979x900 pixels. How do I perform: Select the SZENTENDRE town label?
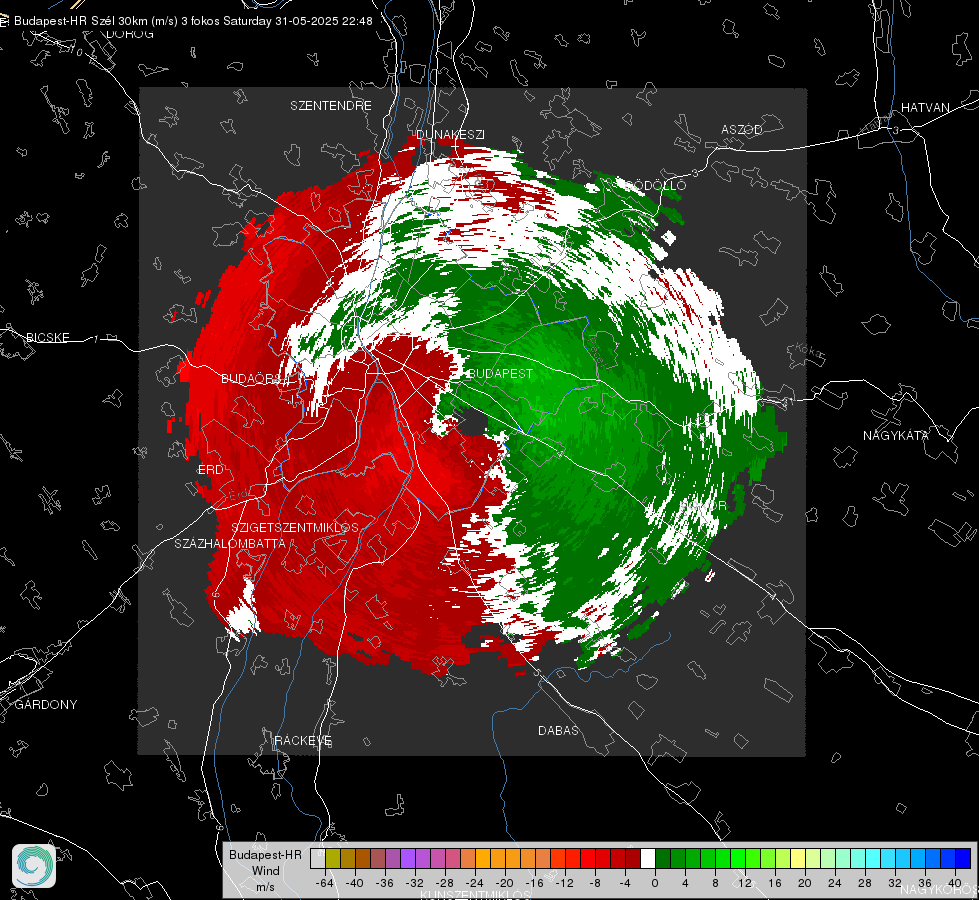point(331,106)
